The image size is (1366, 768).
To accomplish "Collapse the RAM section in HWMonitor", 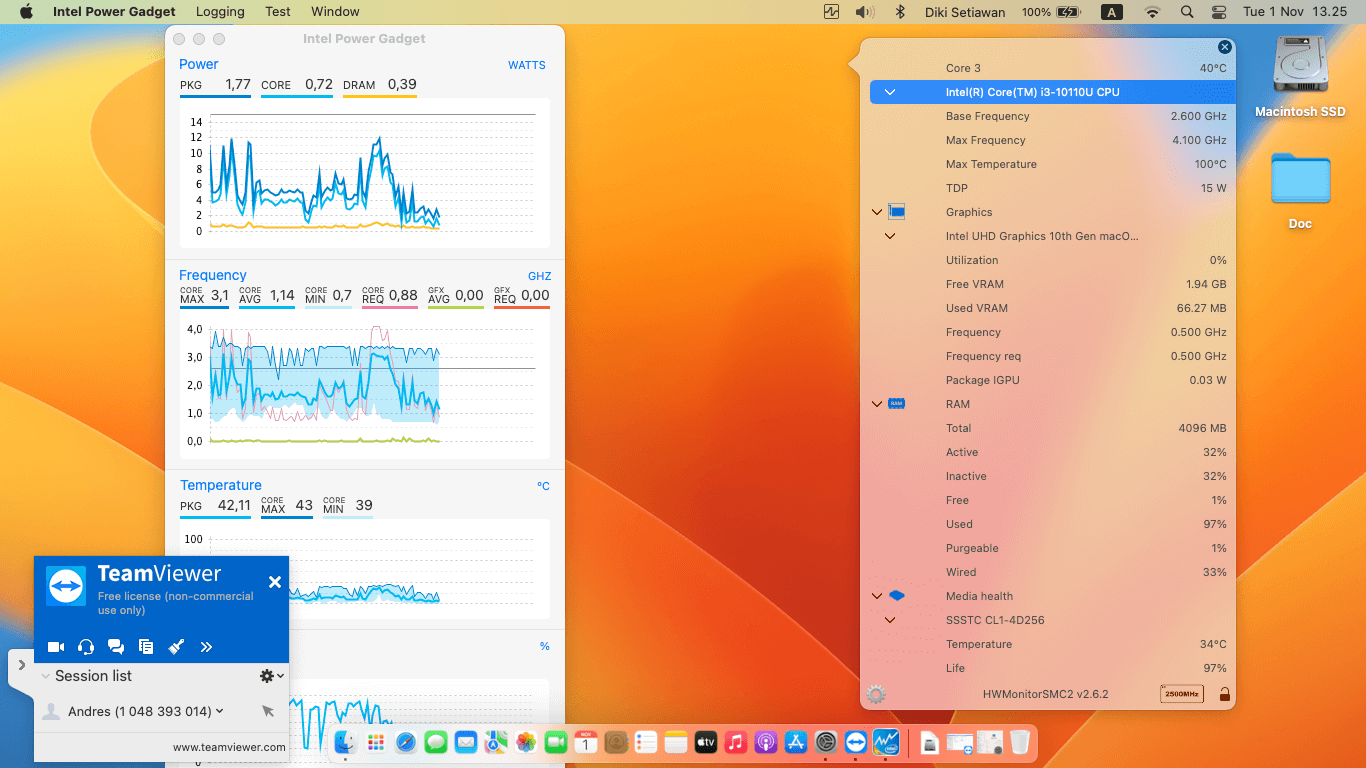I will pyautogui.click(x=877, y=404).
